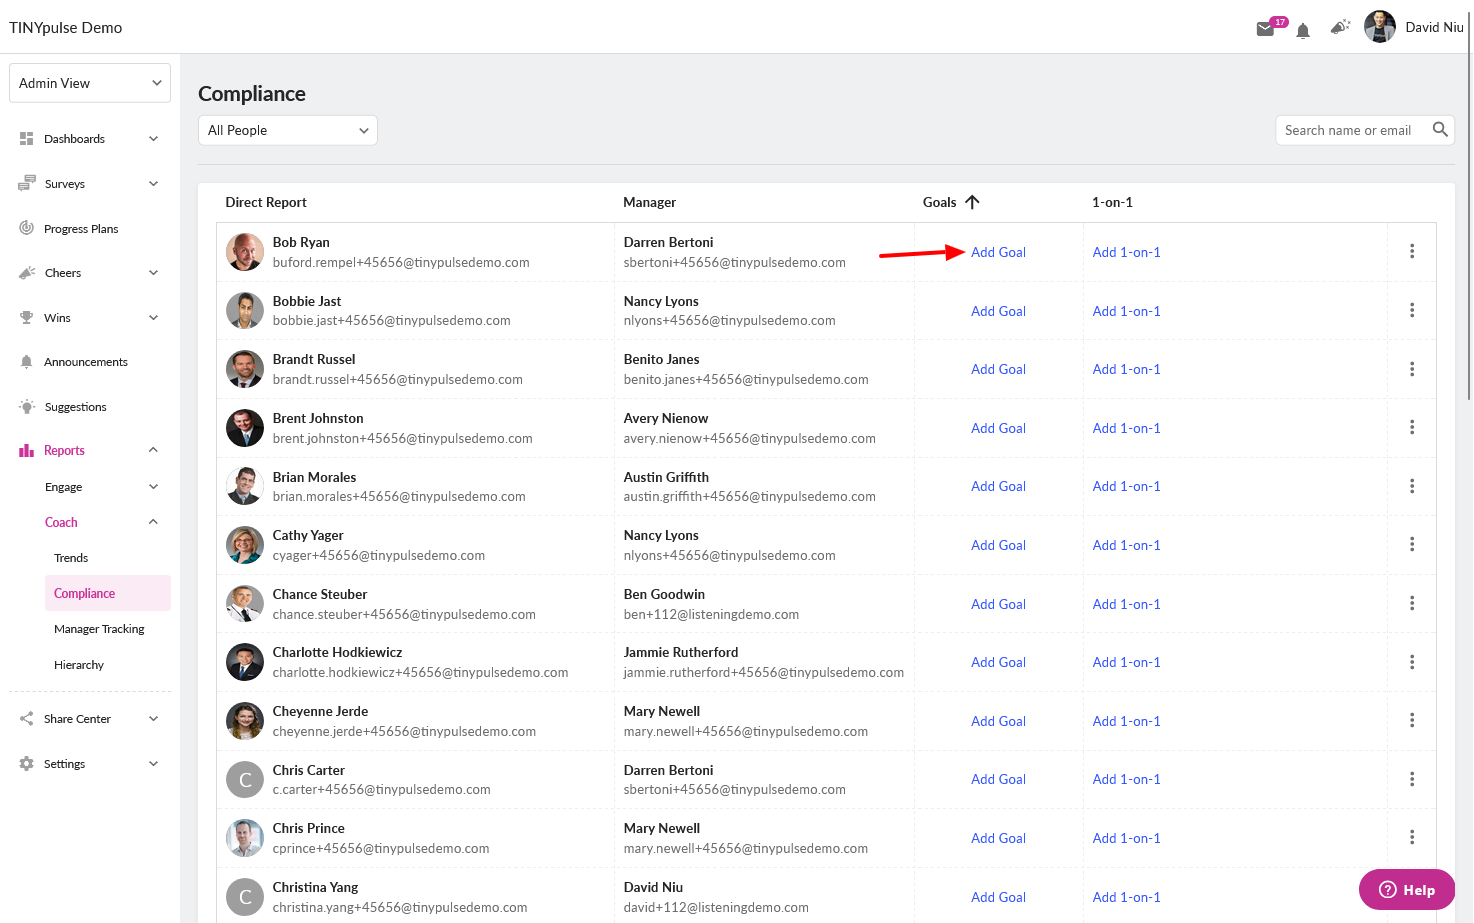
Task: Click Bob Ryan's profile photo
Action: [x=245, y=252]
